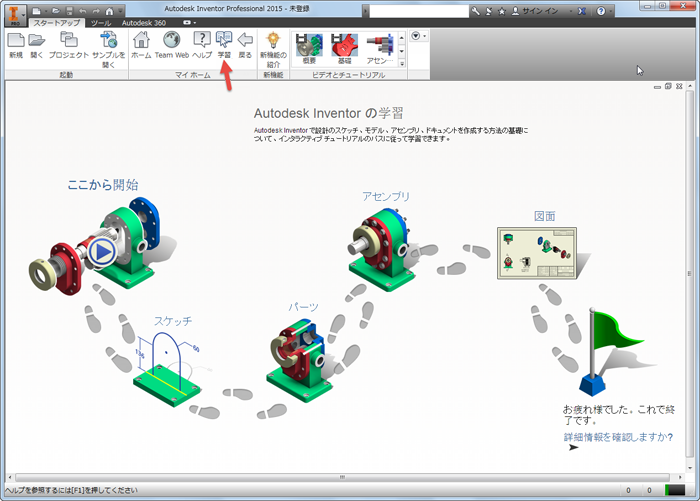Viewport: 700px width, 501px height.
Task: Click サインイン to sign in
Action: (x=535, y=11)
